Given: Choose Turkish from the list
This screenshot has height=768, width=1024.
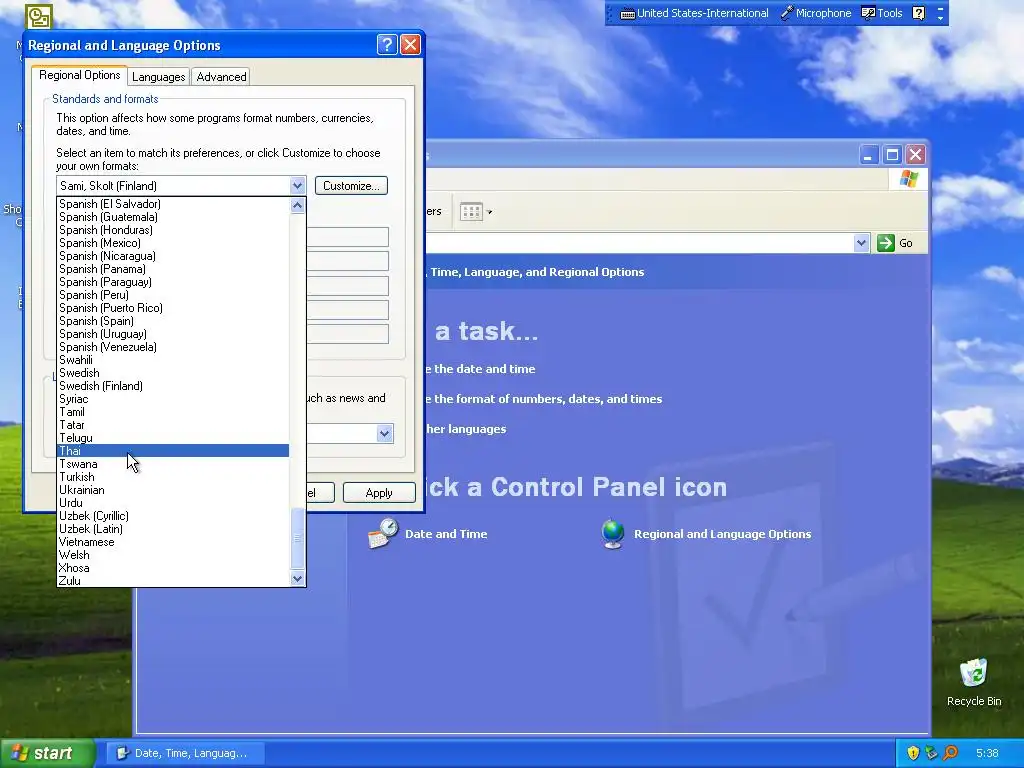Looking at the screenshot, I should pos(173,477).
